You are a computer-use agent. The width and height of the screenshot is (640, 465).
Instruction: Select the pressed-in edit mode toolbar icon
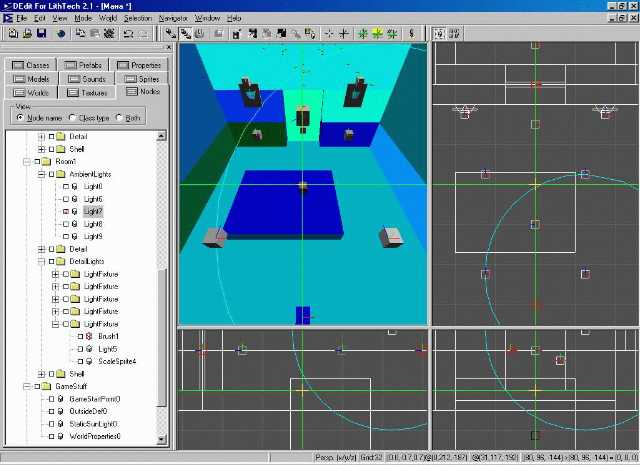tap(186, 33)
